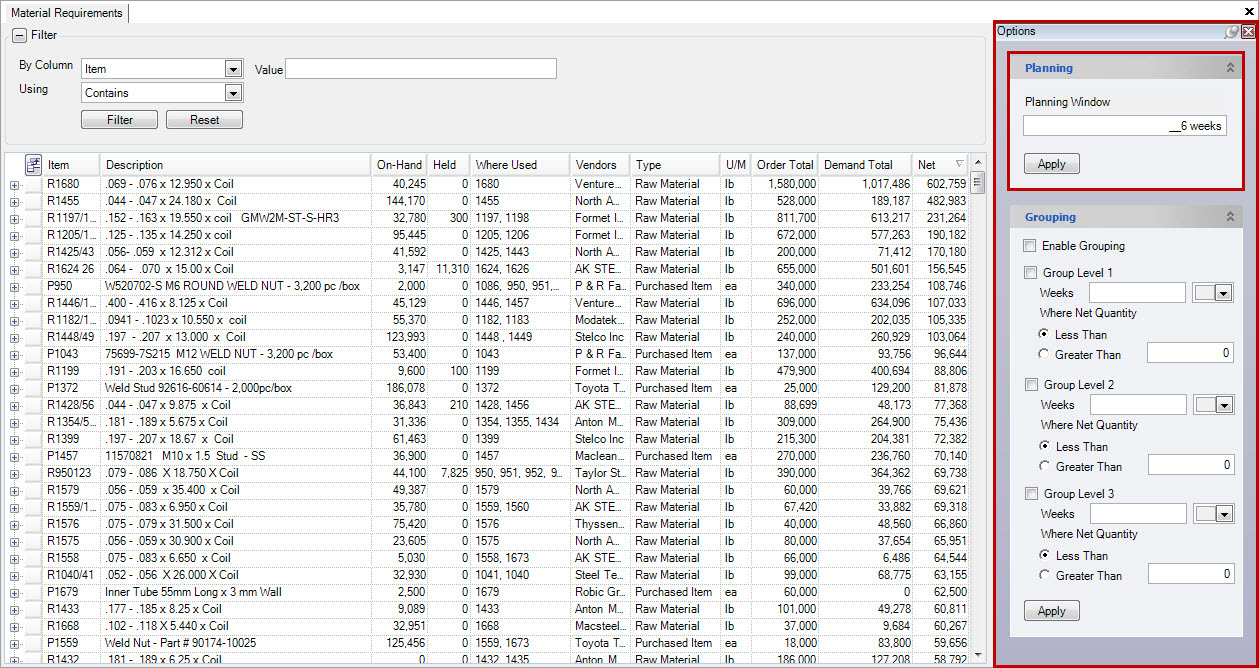The width and height of the screenshot is (1259, 668).
Task: Expand row R1680 with plus icon
Action: click(x=14, y=184)
